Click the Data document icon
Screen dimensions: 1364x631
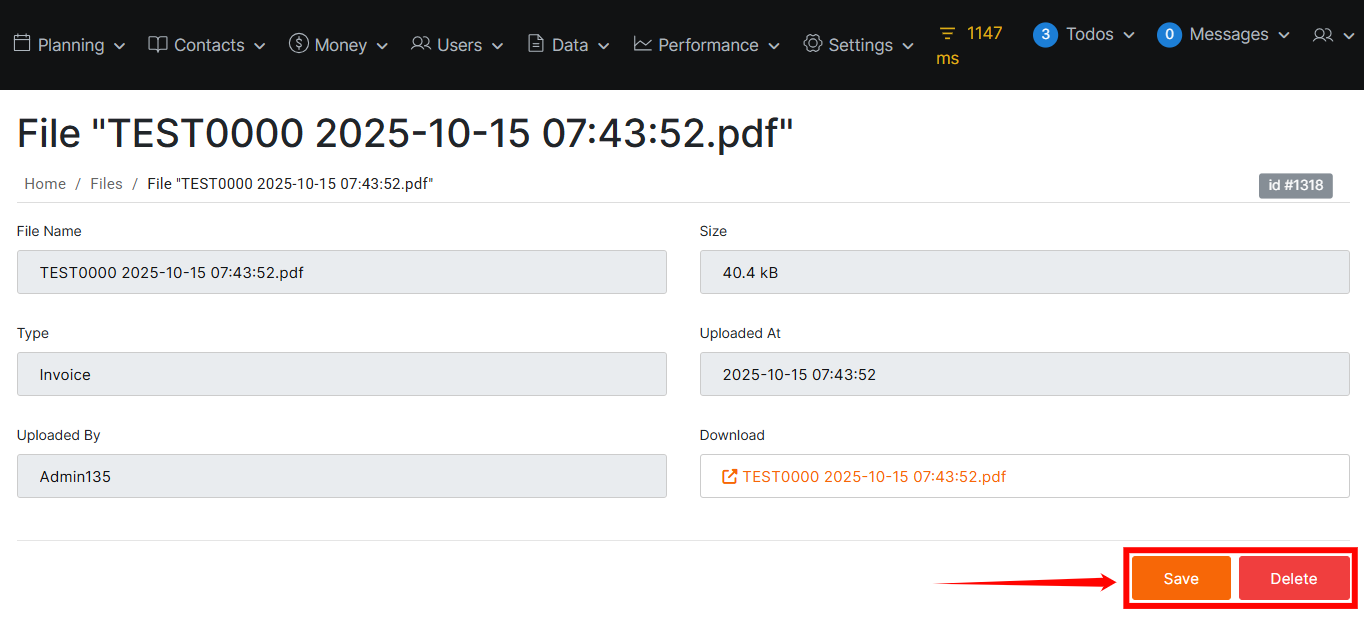click(536, 44)
